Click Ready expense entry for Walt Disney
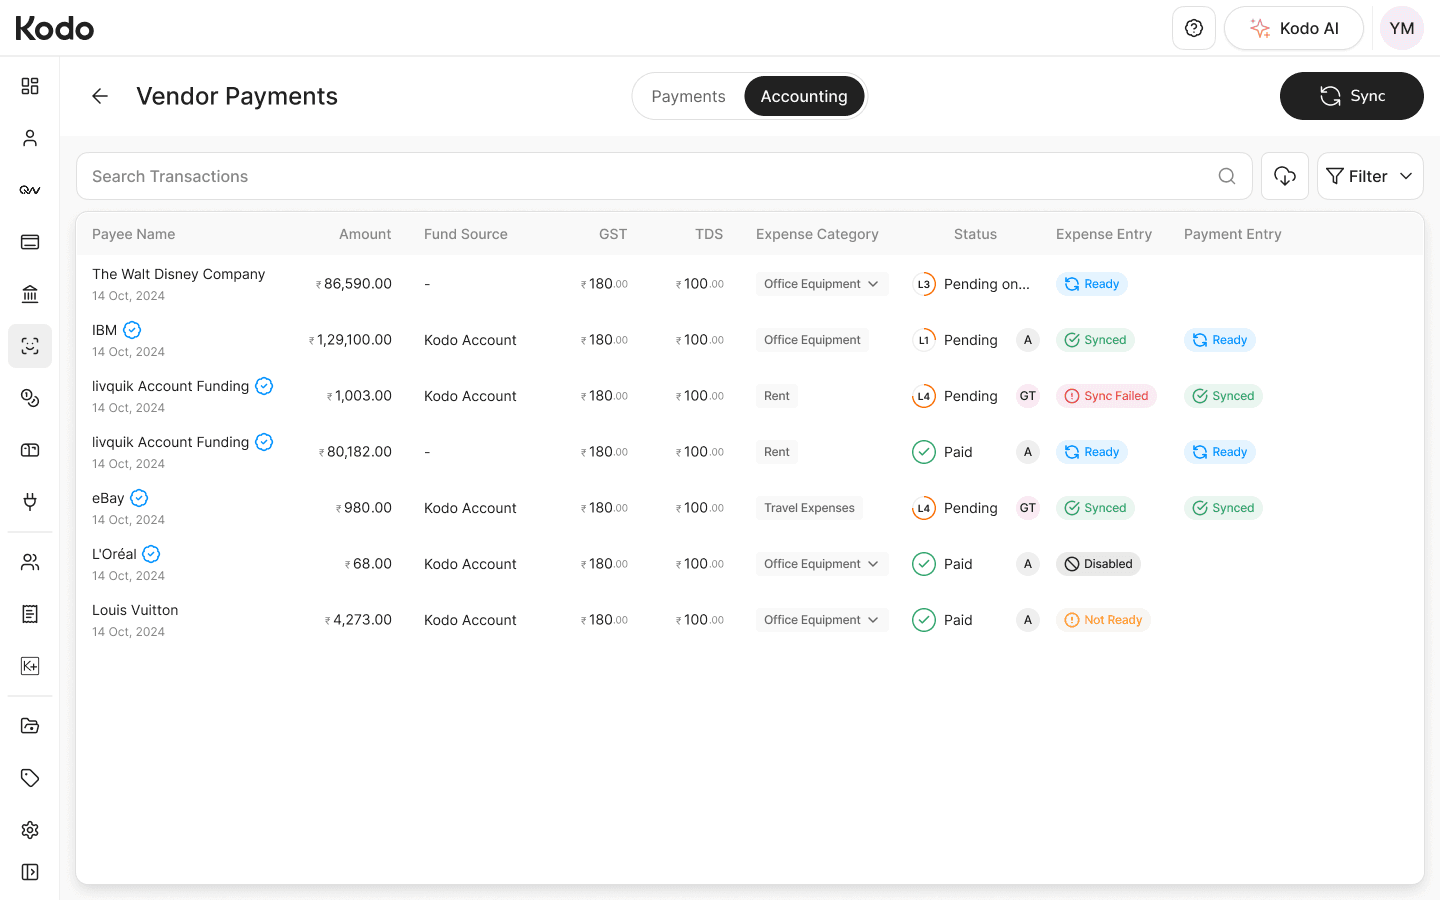Screen dimensions: 1440x900 click(1092, 284)
